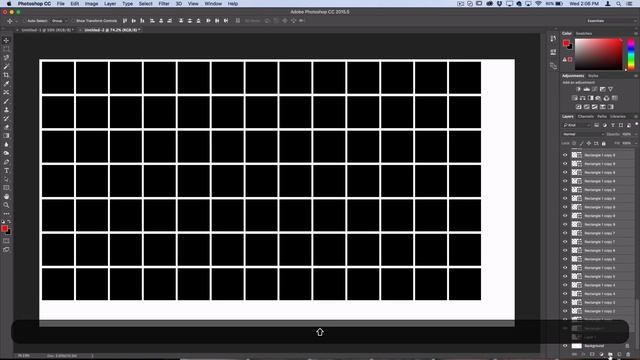Switch to the Untitled-1 document tab

pos(47,30)
